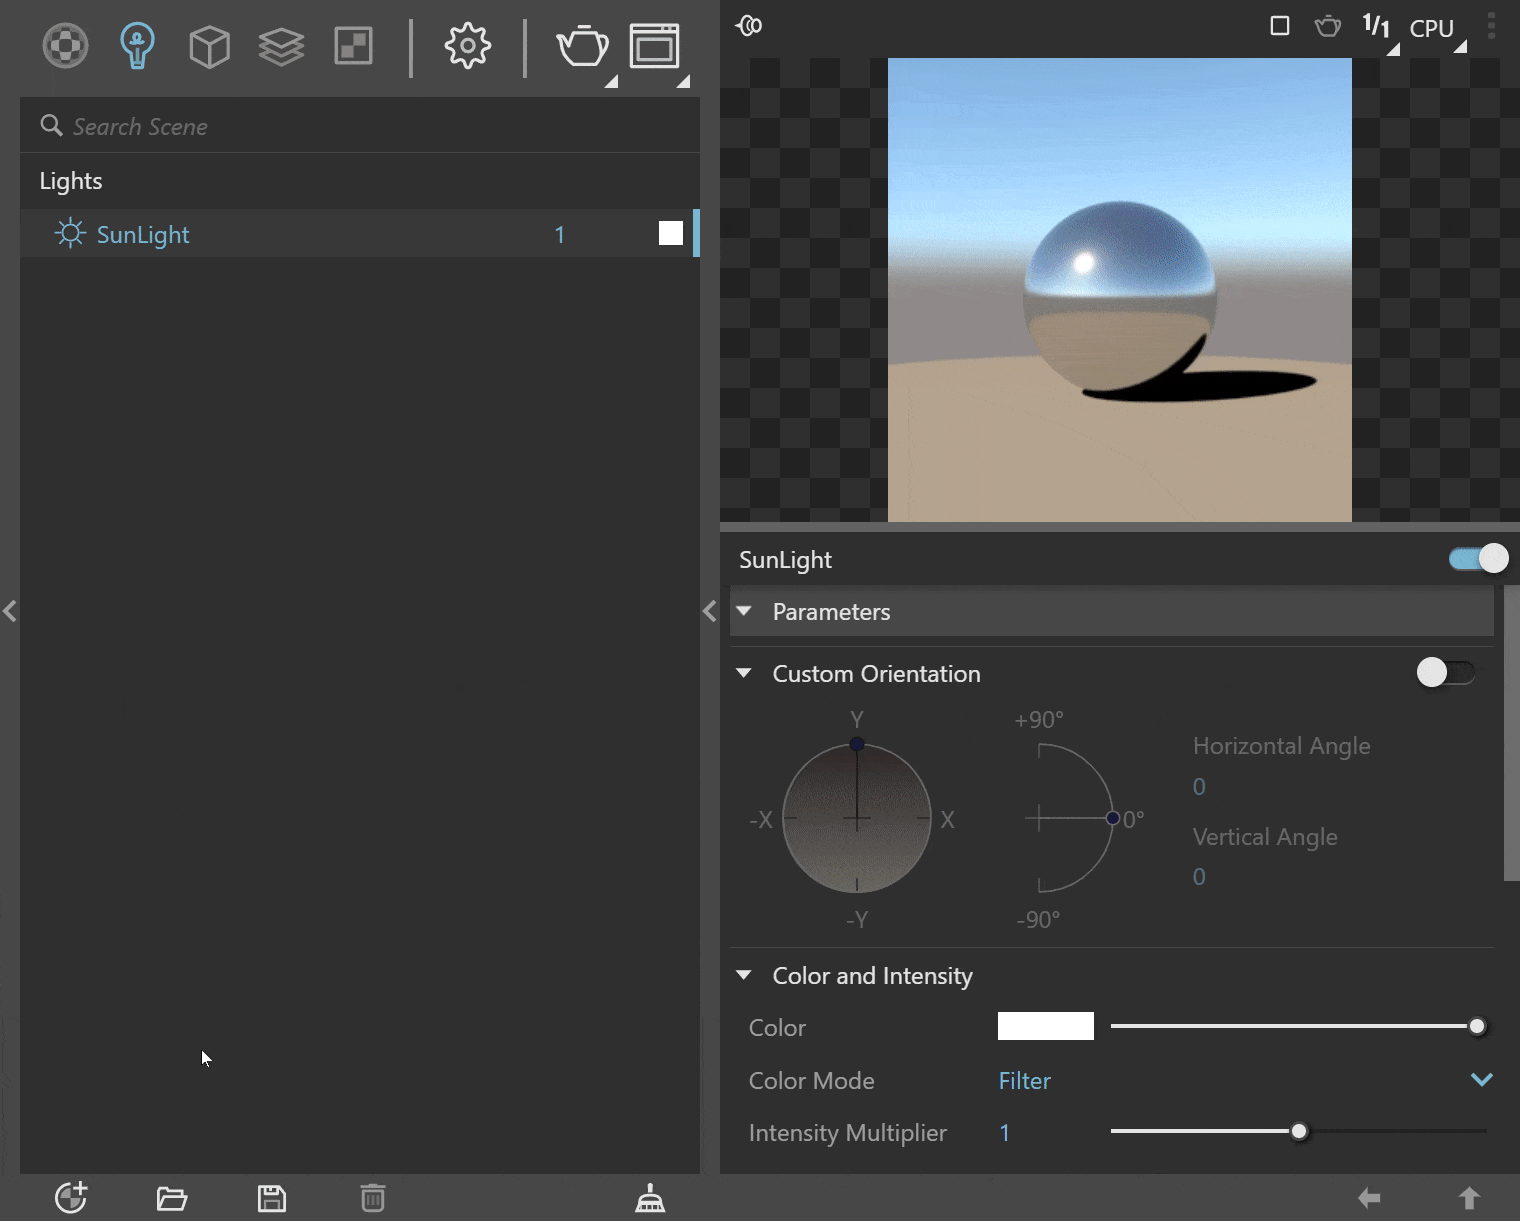
Task: Collapse the Parameters section
Action: pos(744,611)
